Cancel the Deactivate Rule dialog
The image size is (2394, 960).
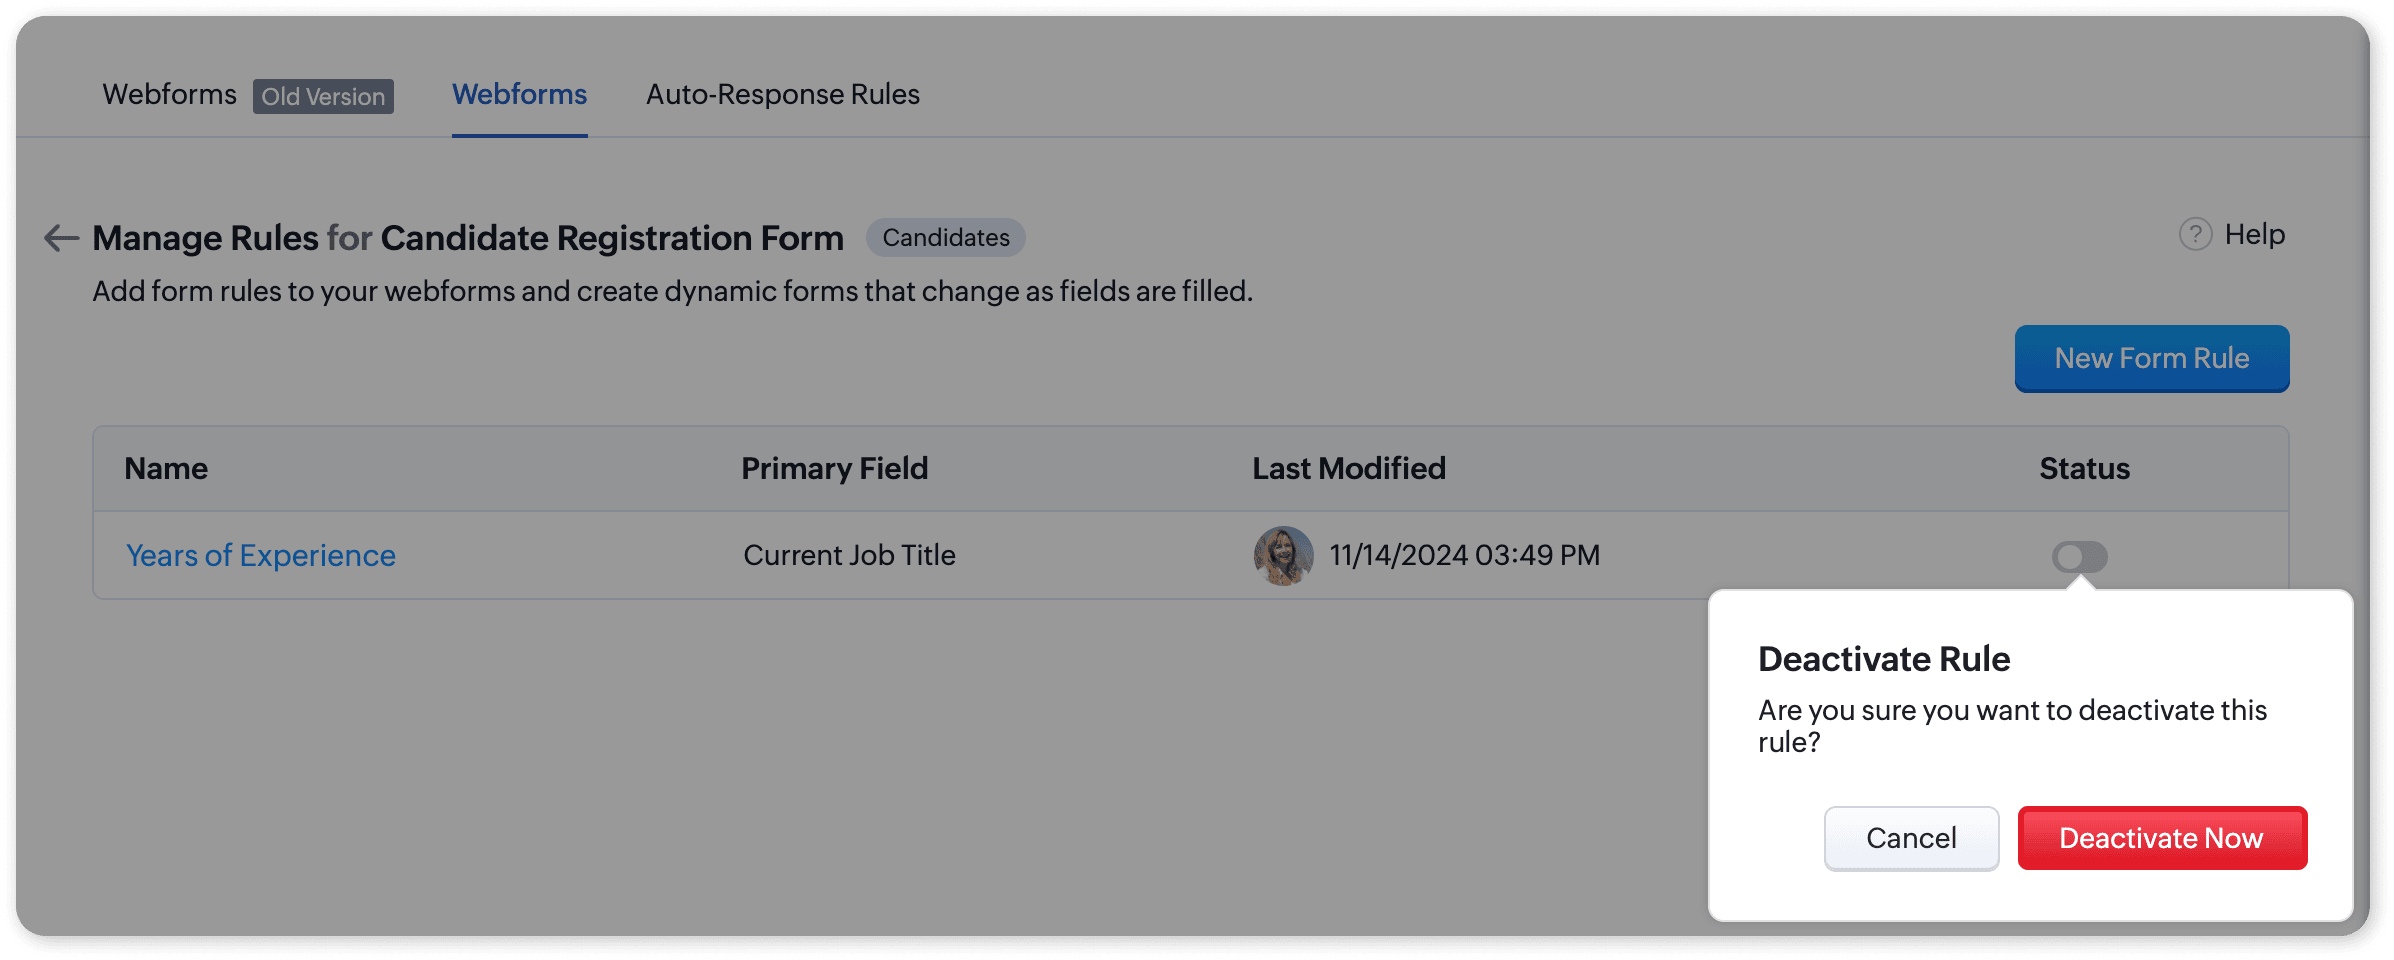(x=1910, y=838)
